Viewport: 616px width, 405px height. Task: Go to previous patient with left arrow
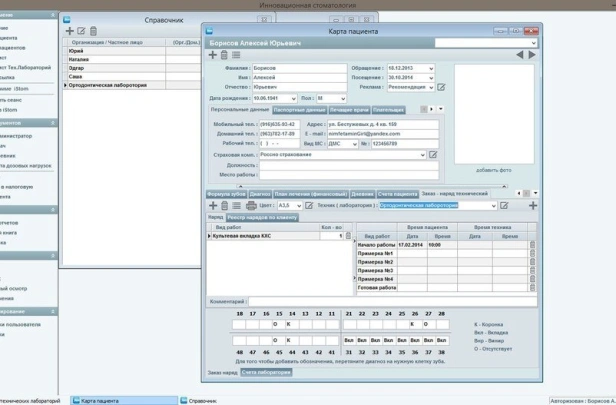(520, 55)
